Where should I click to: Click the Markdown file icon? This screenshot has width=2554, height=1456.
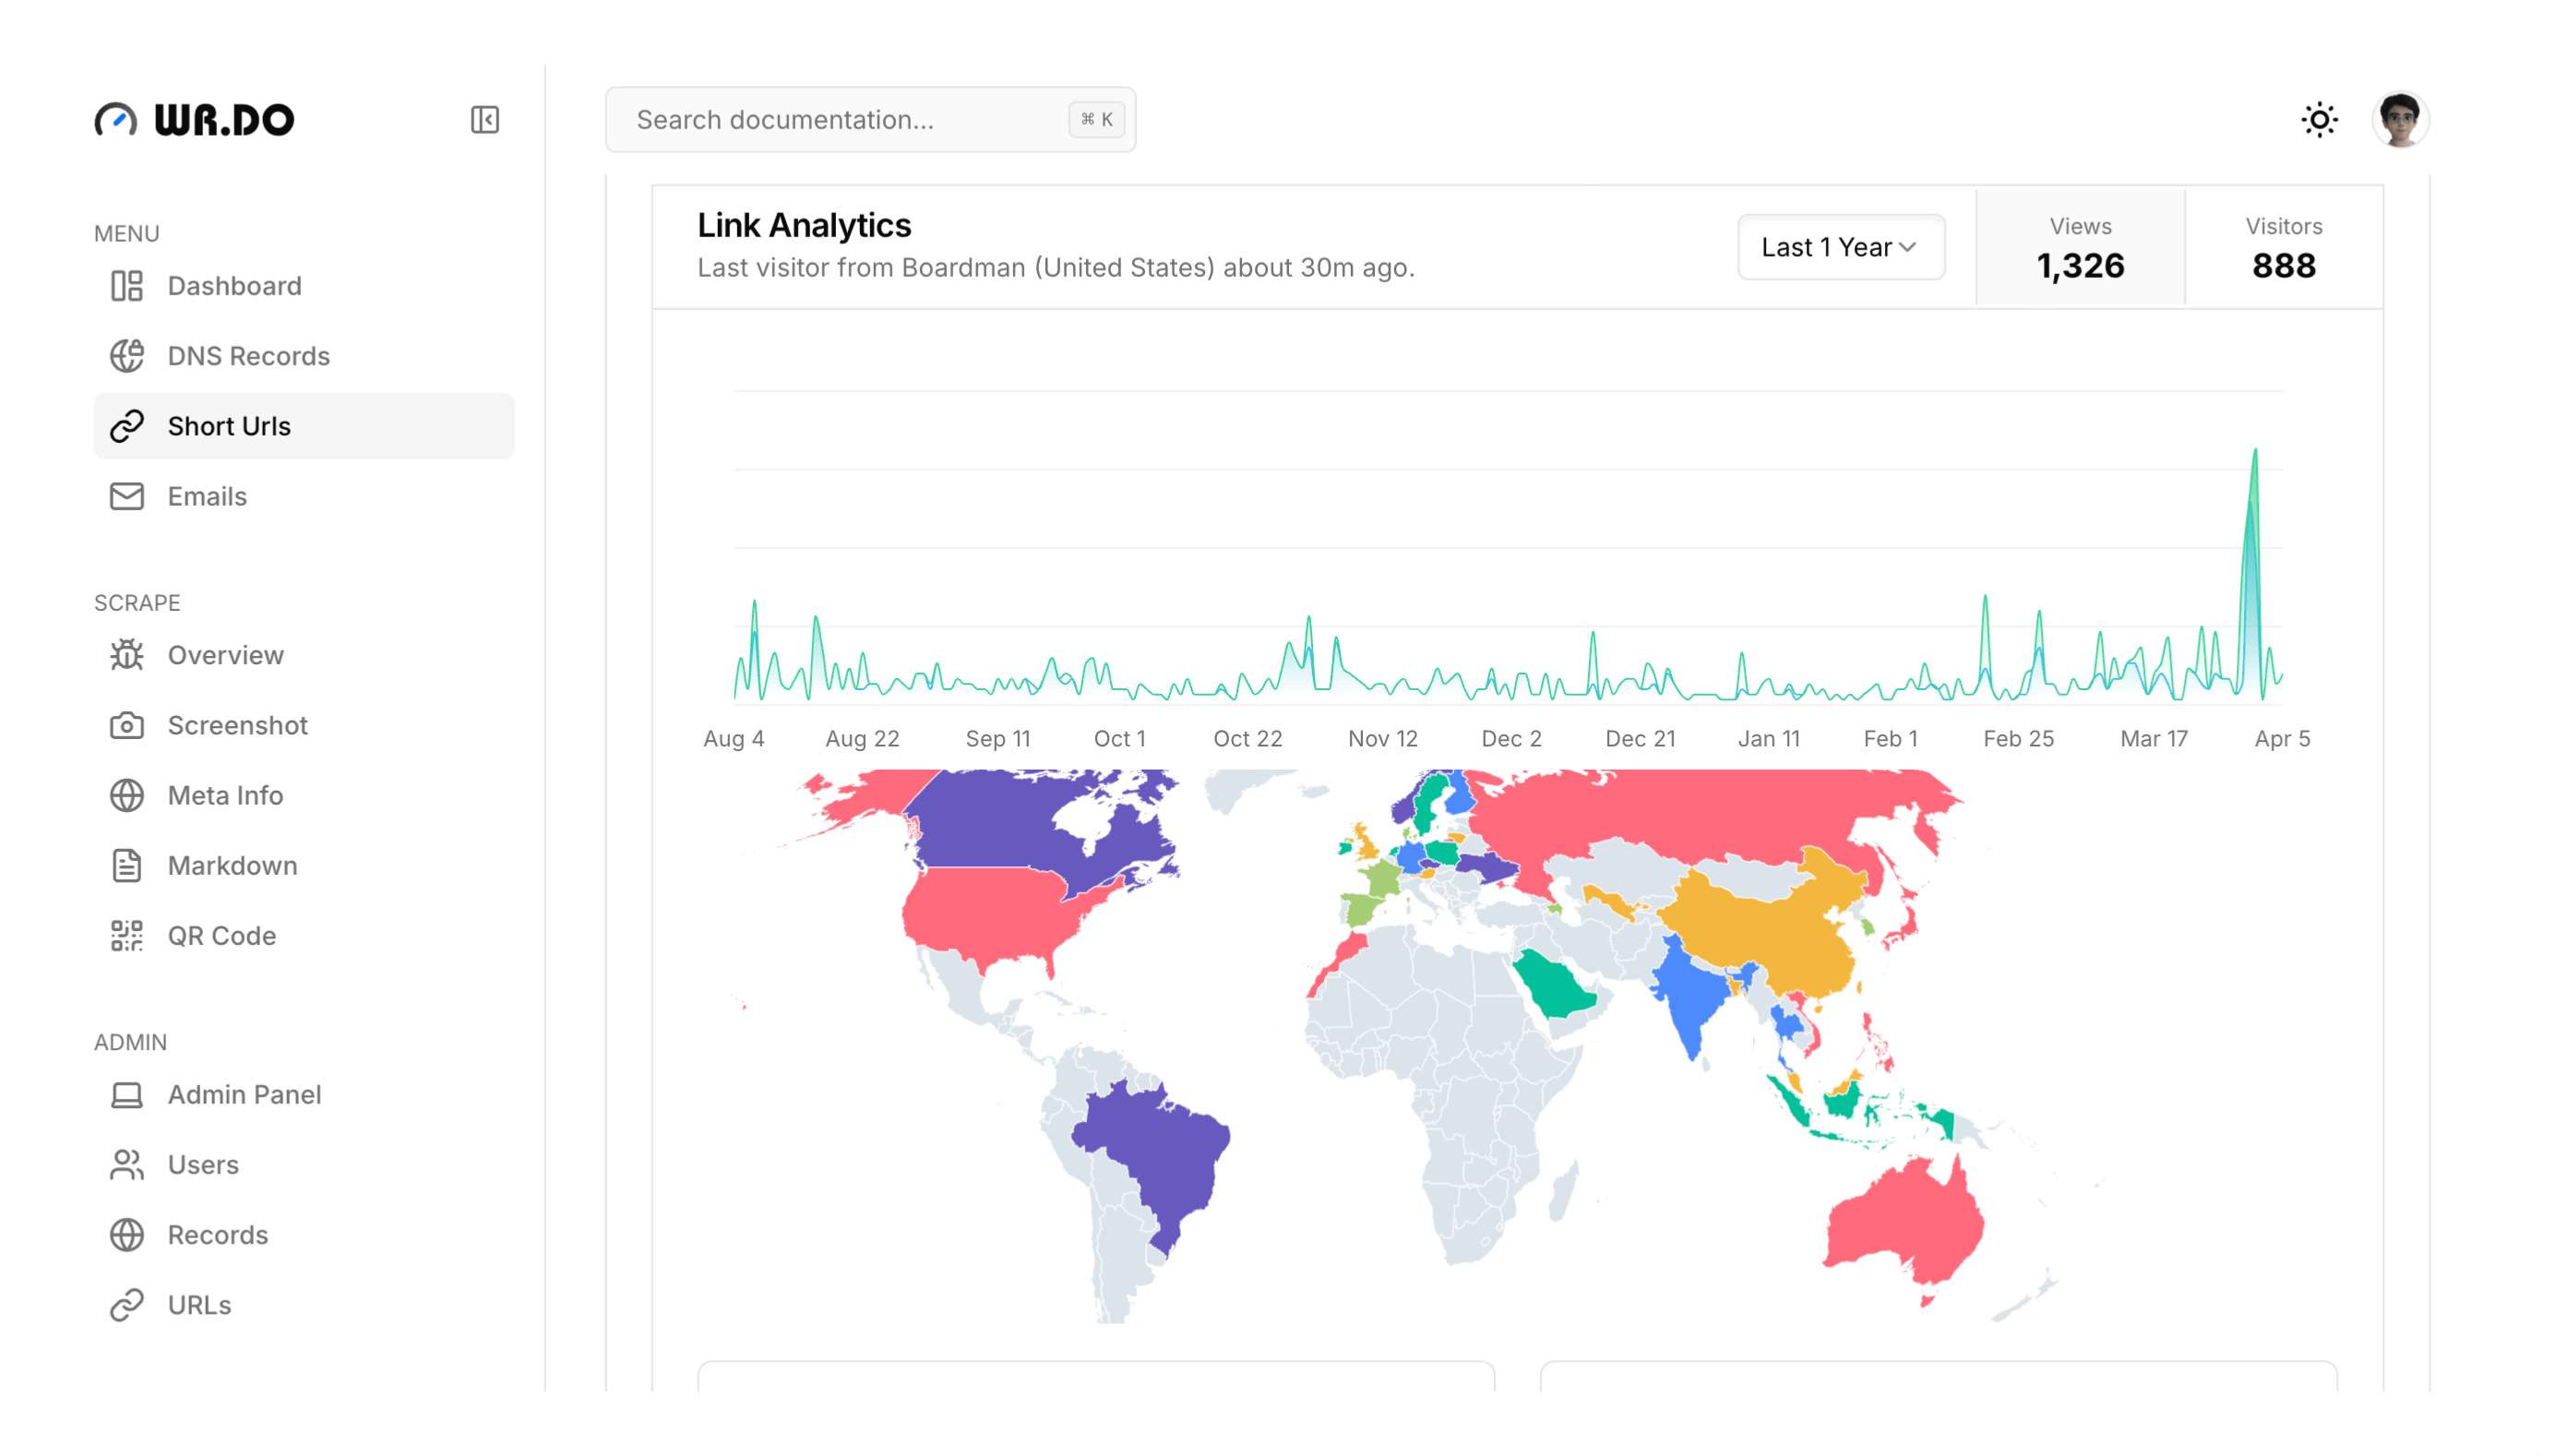[x=127, y=865]
